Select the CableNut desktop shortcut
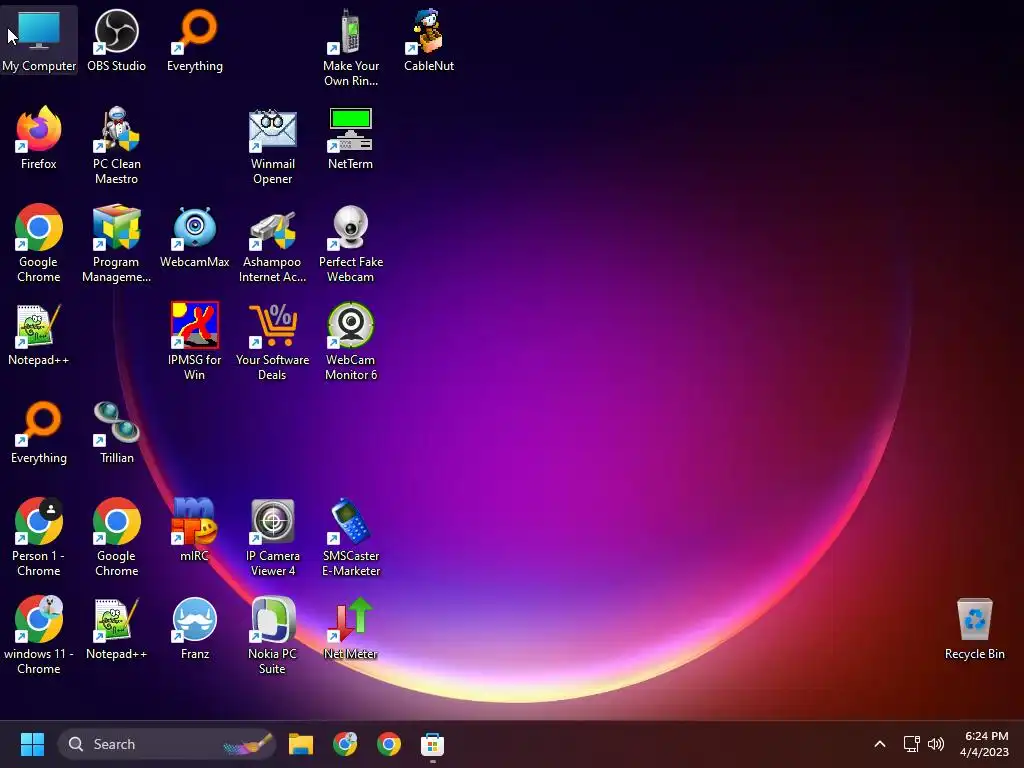Image resolution: width=1024 pixels, height=768 pixels. 429,40
